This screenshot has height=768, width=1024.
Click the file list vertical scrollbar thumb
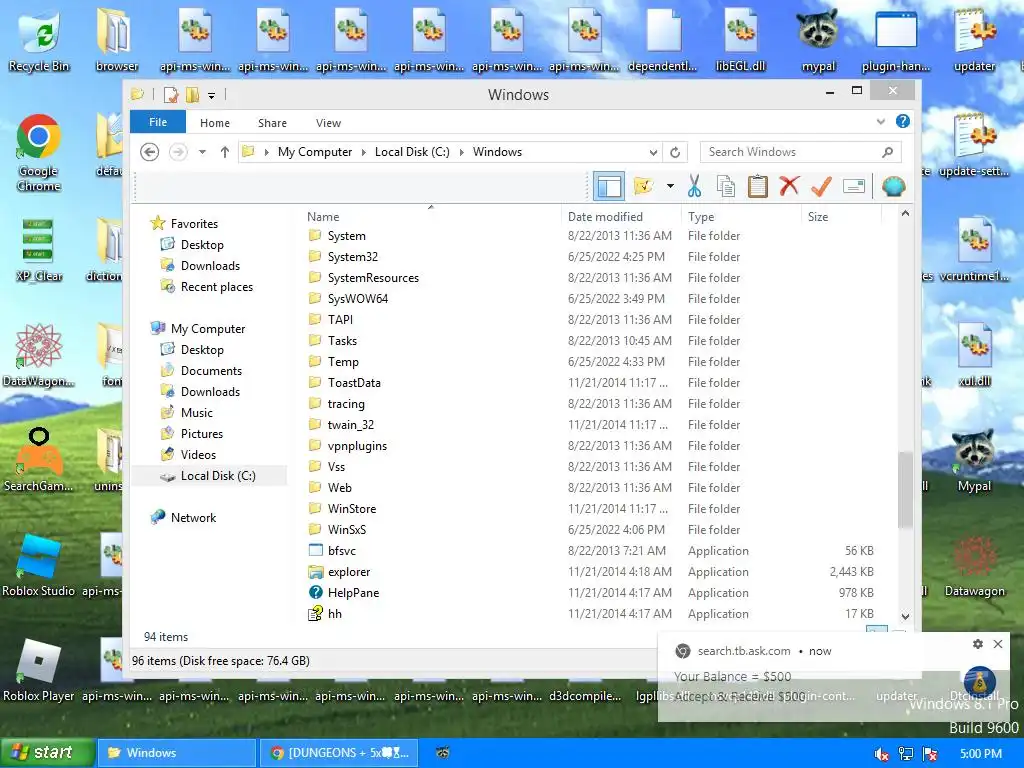click(x=905, y=490)
